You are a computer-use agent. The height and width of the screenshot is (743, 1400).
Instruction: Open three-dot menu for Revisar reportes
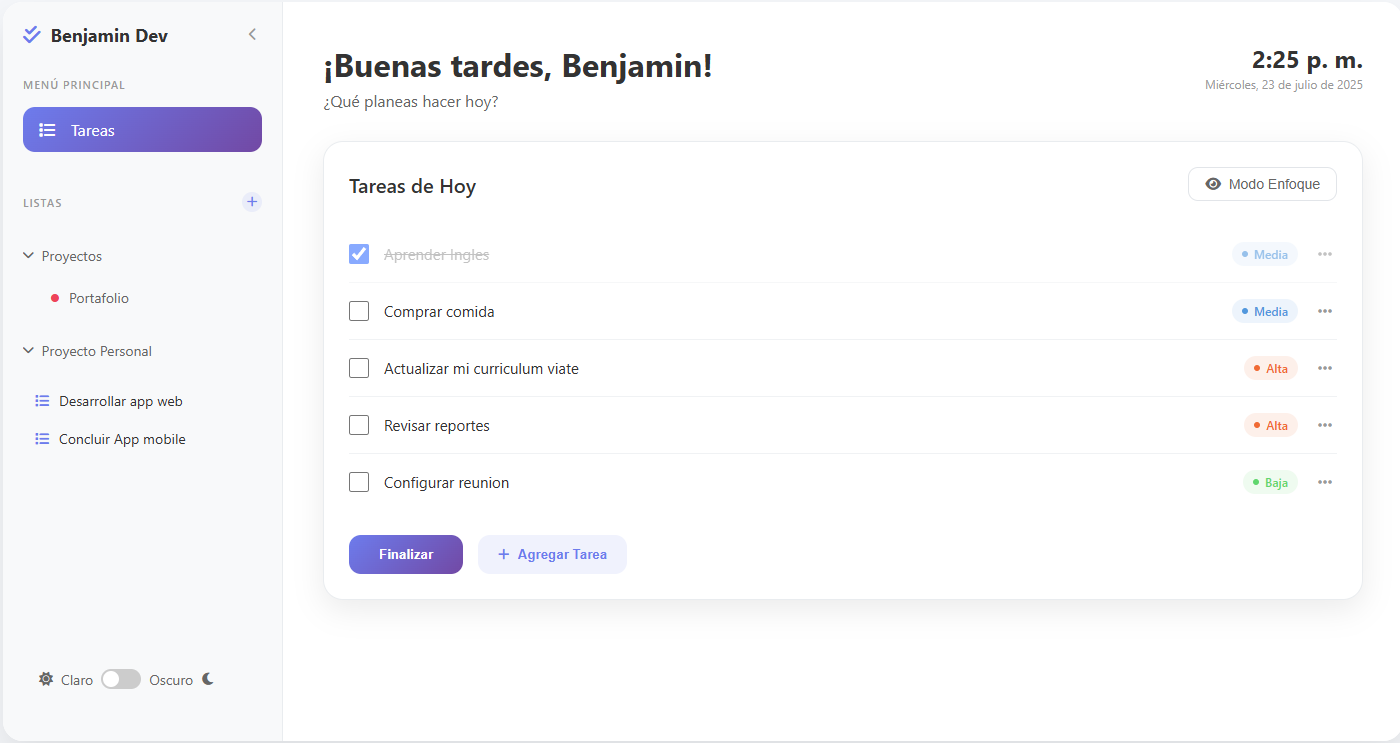tap(1325, 425)
